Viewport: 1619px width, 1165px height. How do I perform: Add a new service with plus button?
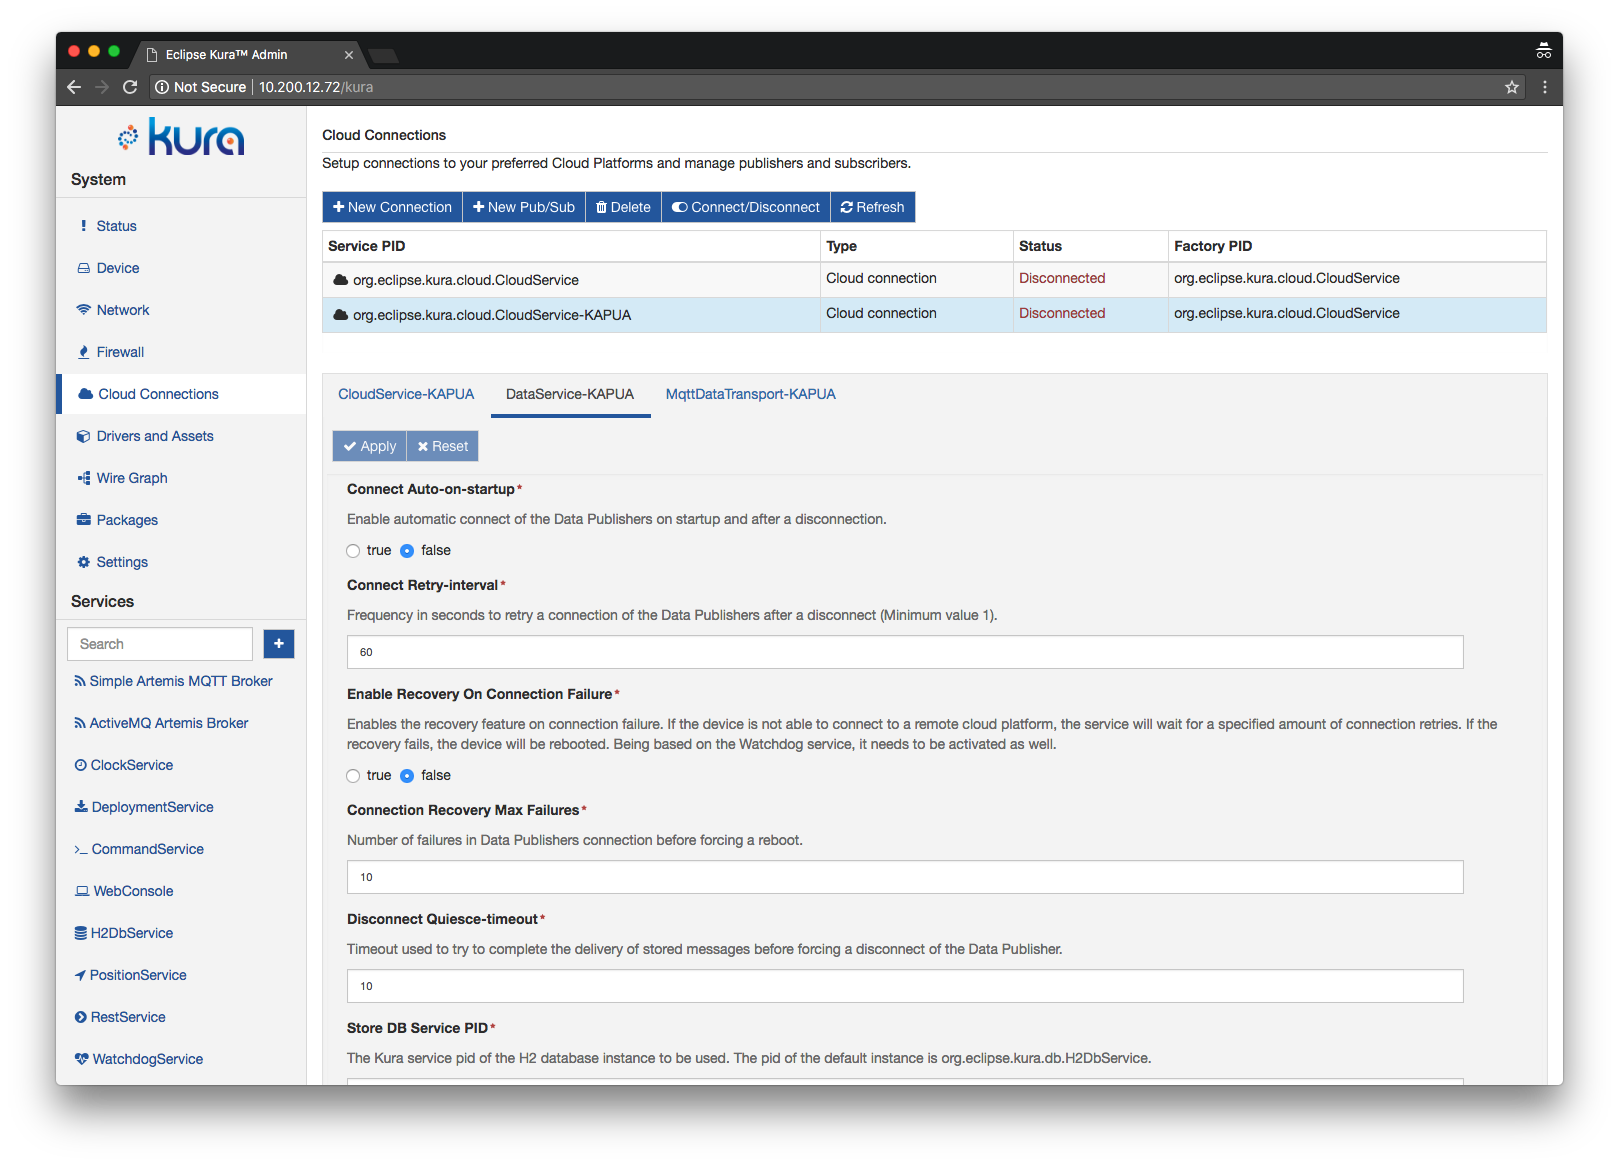point(279,644)
